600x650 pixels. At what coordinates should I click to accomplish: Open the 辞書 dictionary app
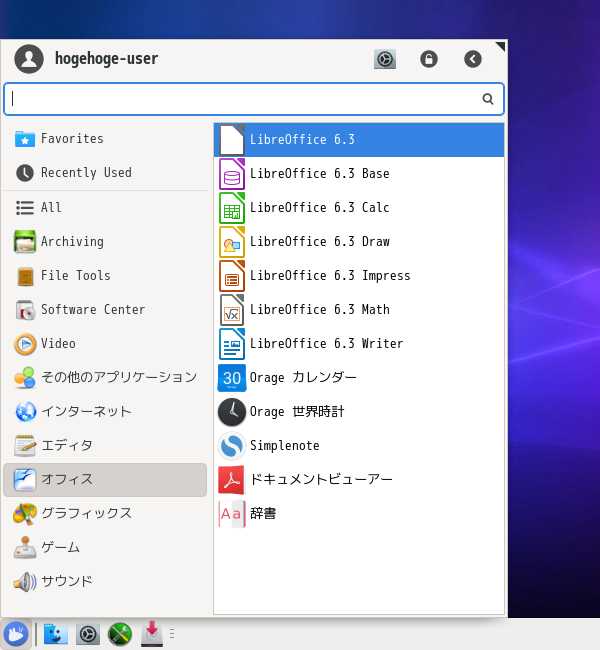point(359,514)
